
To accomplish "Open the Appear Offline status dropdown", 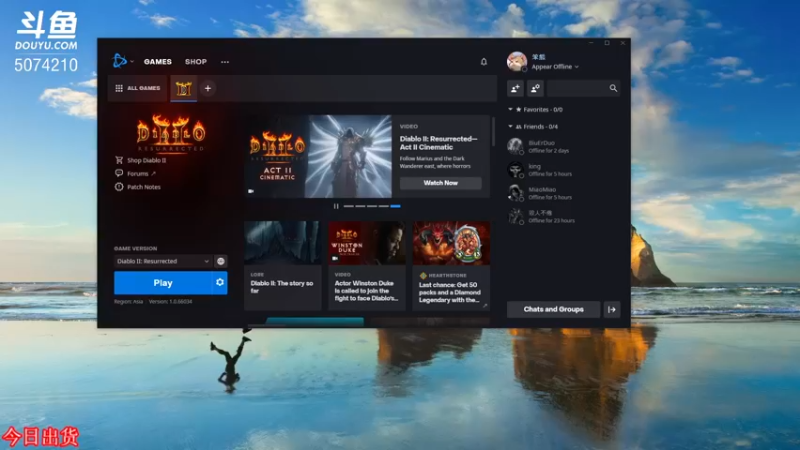I will click(x=555, y=67).
